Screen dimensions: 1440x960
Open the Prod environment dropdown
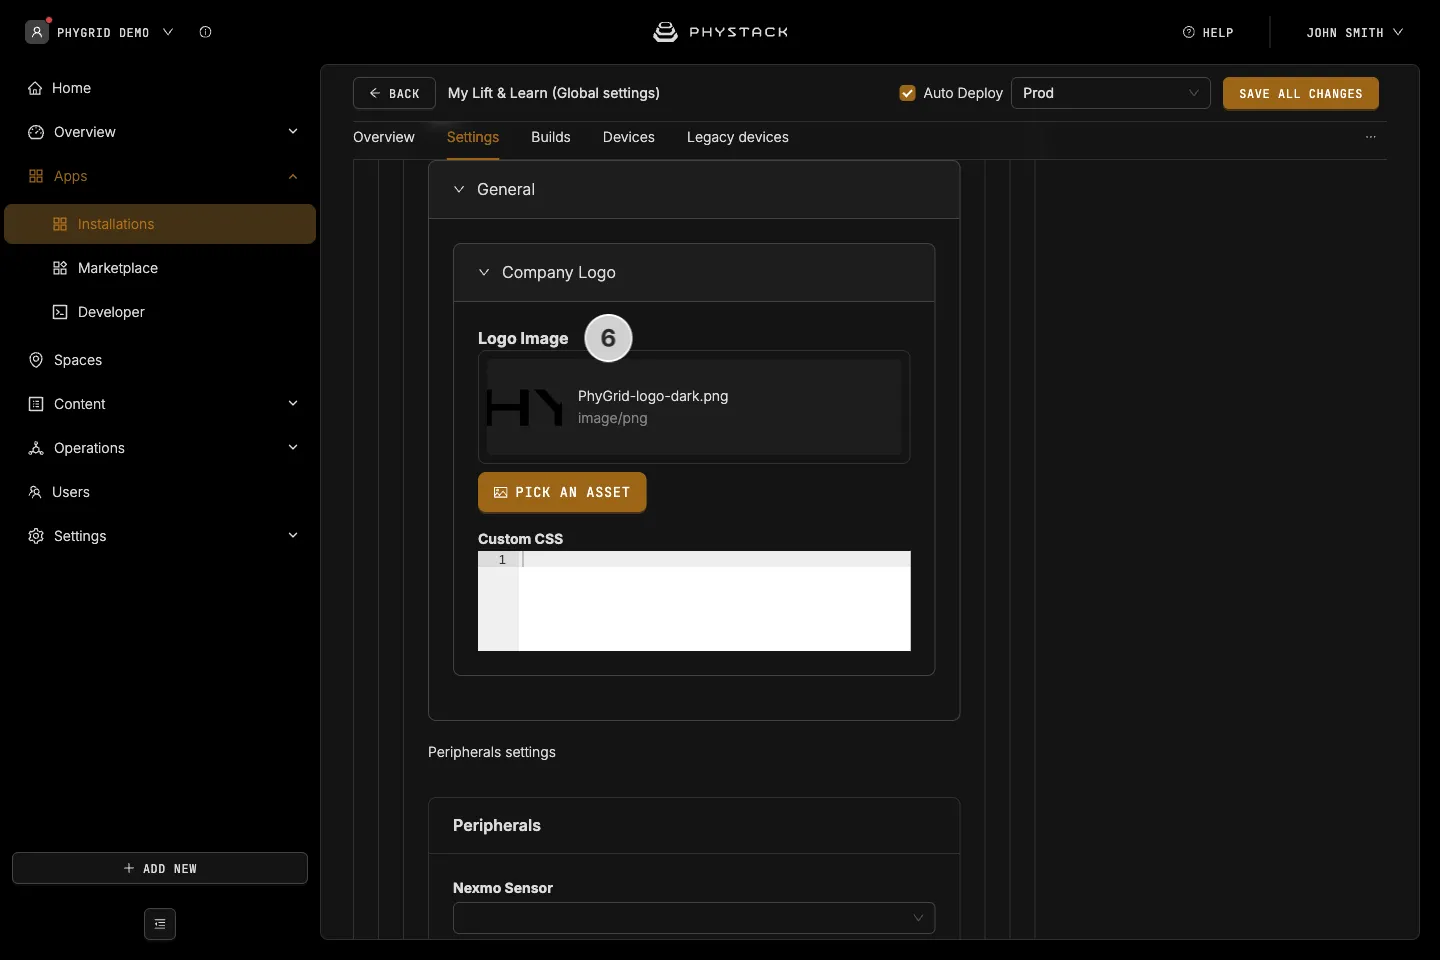pyautogui.click(x=1111, y=93)
